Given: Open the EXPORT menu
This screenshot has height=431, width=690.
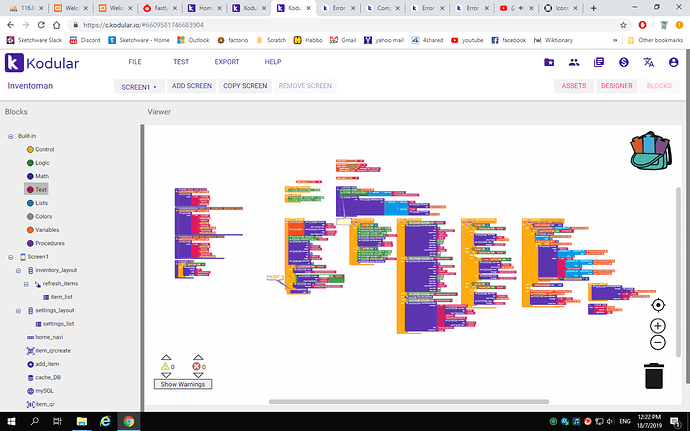Looking at the screenshot, I should tap(227, 62).
